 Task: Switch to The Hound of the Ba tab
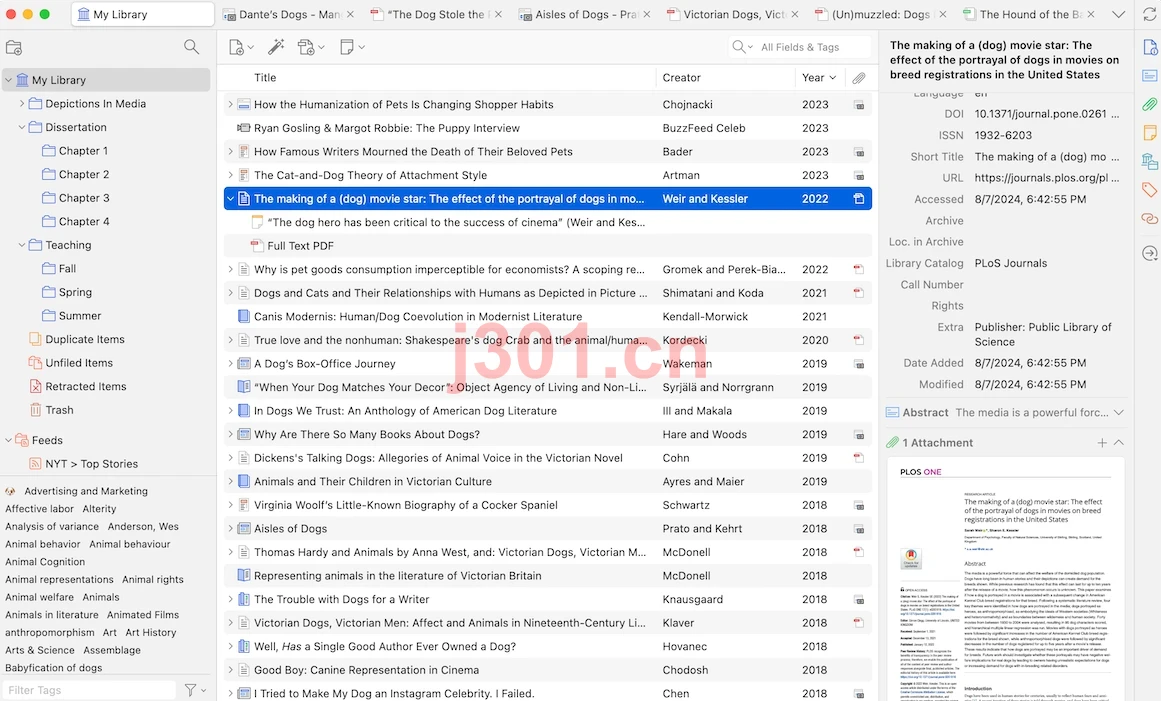[1031, 14]
